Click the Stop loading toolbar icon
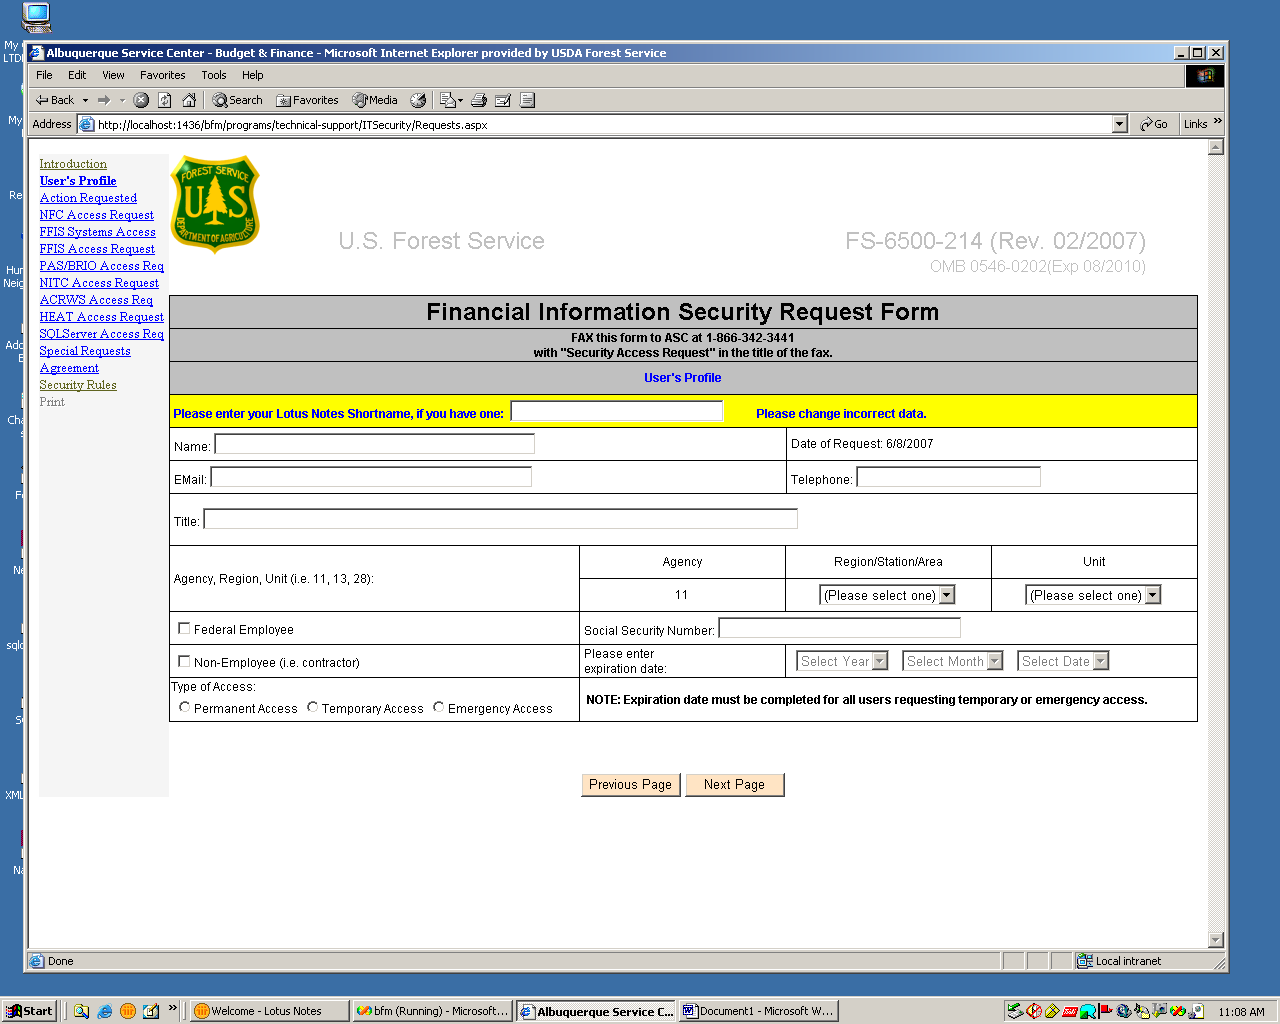1280x1024 pixels. point(141,100)
